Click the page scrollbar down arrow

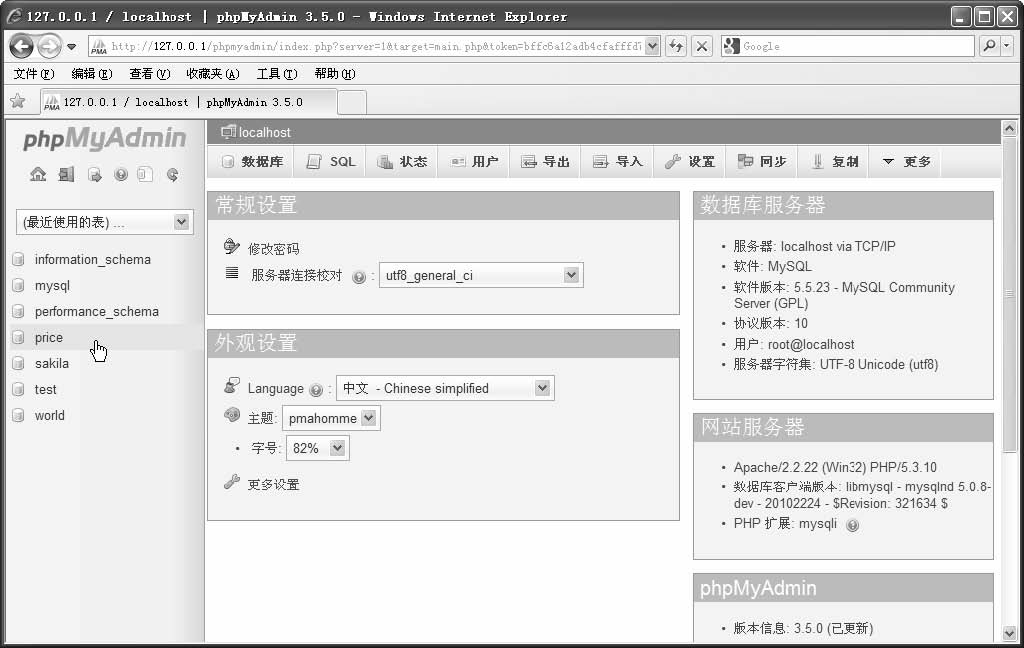(x=1010, y=633)
